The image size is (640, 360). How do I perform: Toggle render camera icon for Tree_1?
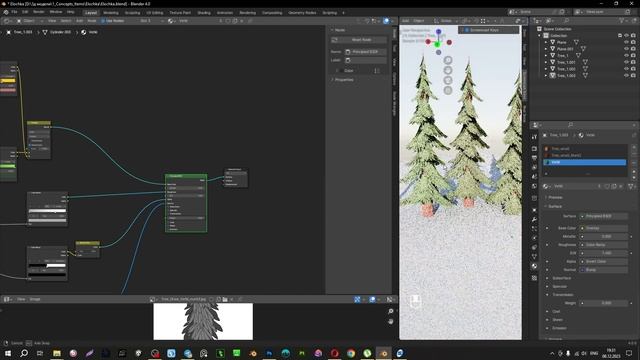coord(633,56)
